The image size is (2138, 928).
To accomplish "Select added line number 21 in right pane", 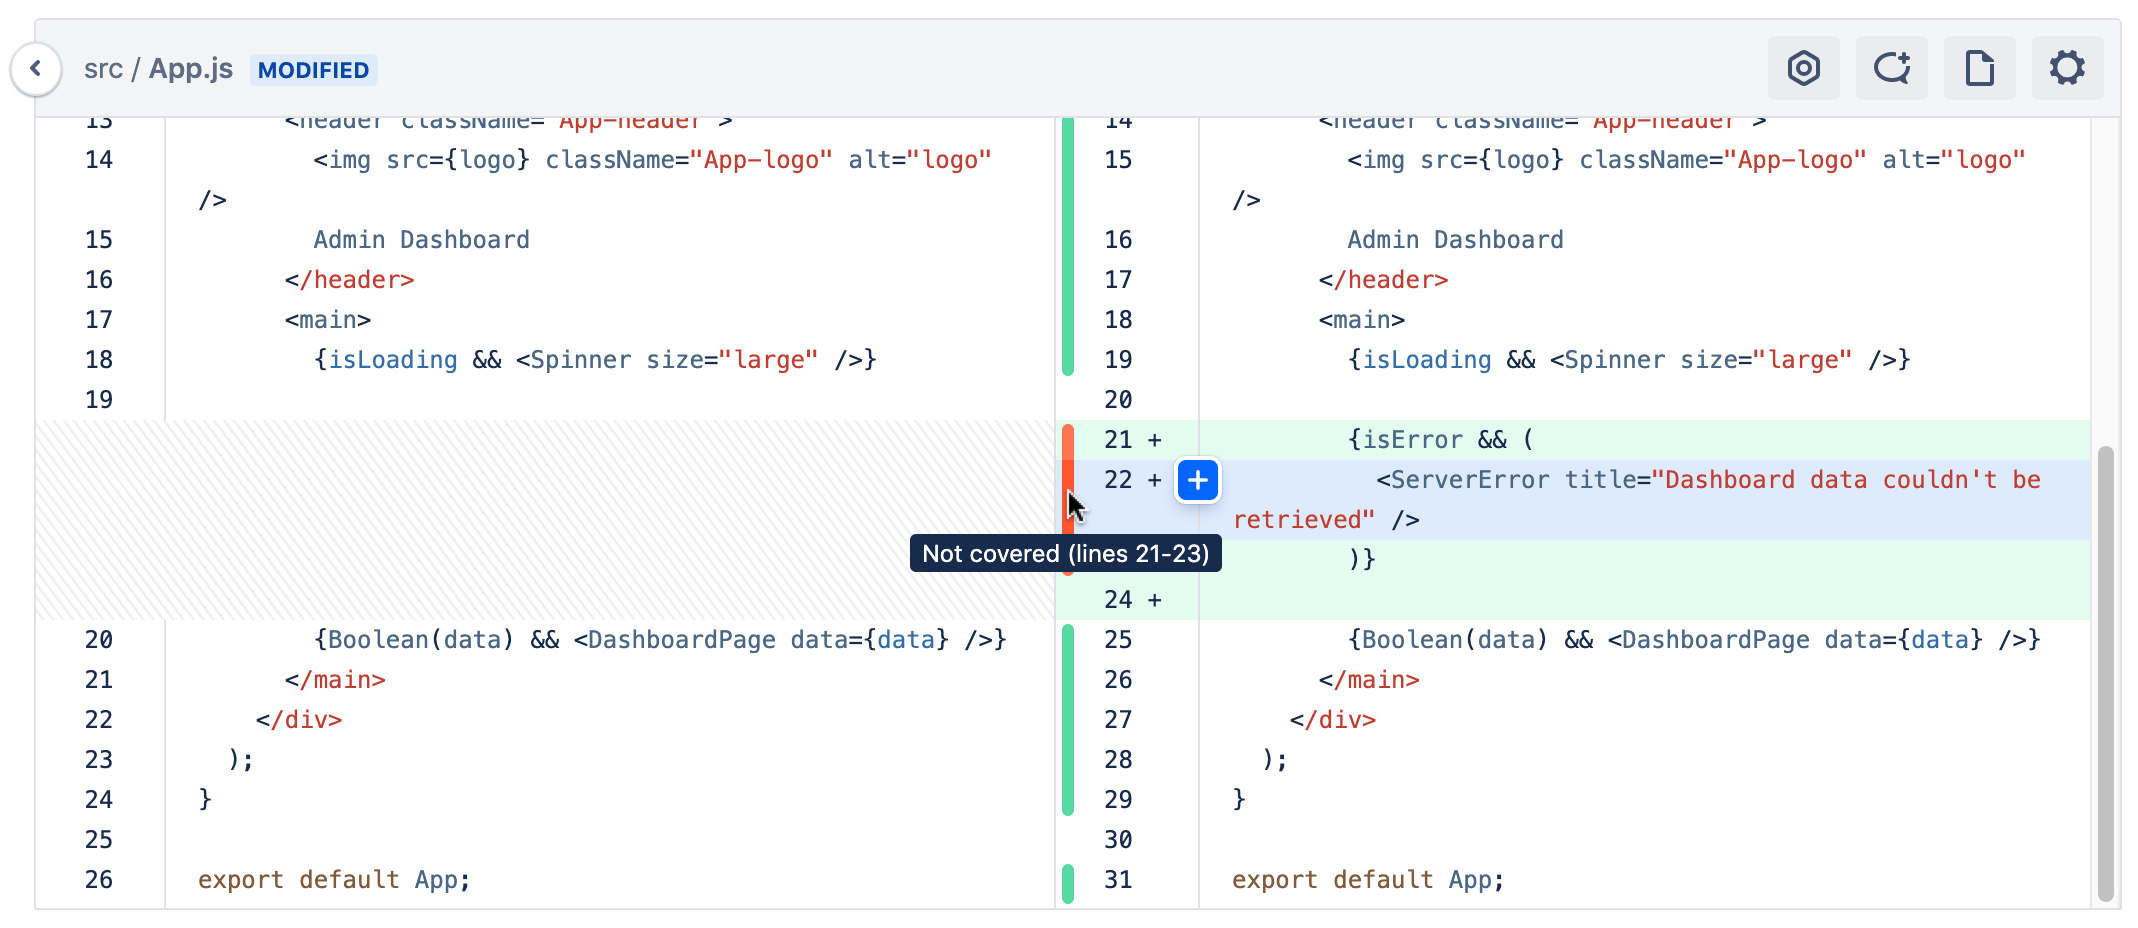I will coord(1118,440).
